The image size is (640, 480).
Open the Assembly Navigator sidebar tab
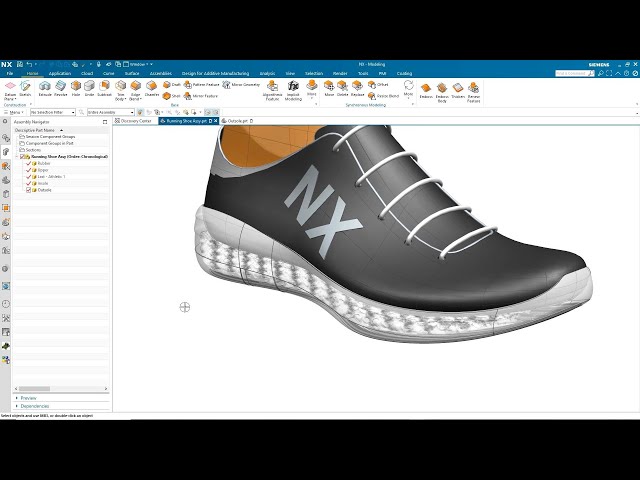point(6,152)
